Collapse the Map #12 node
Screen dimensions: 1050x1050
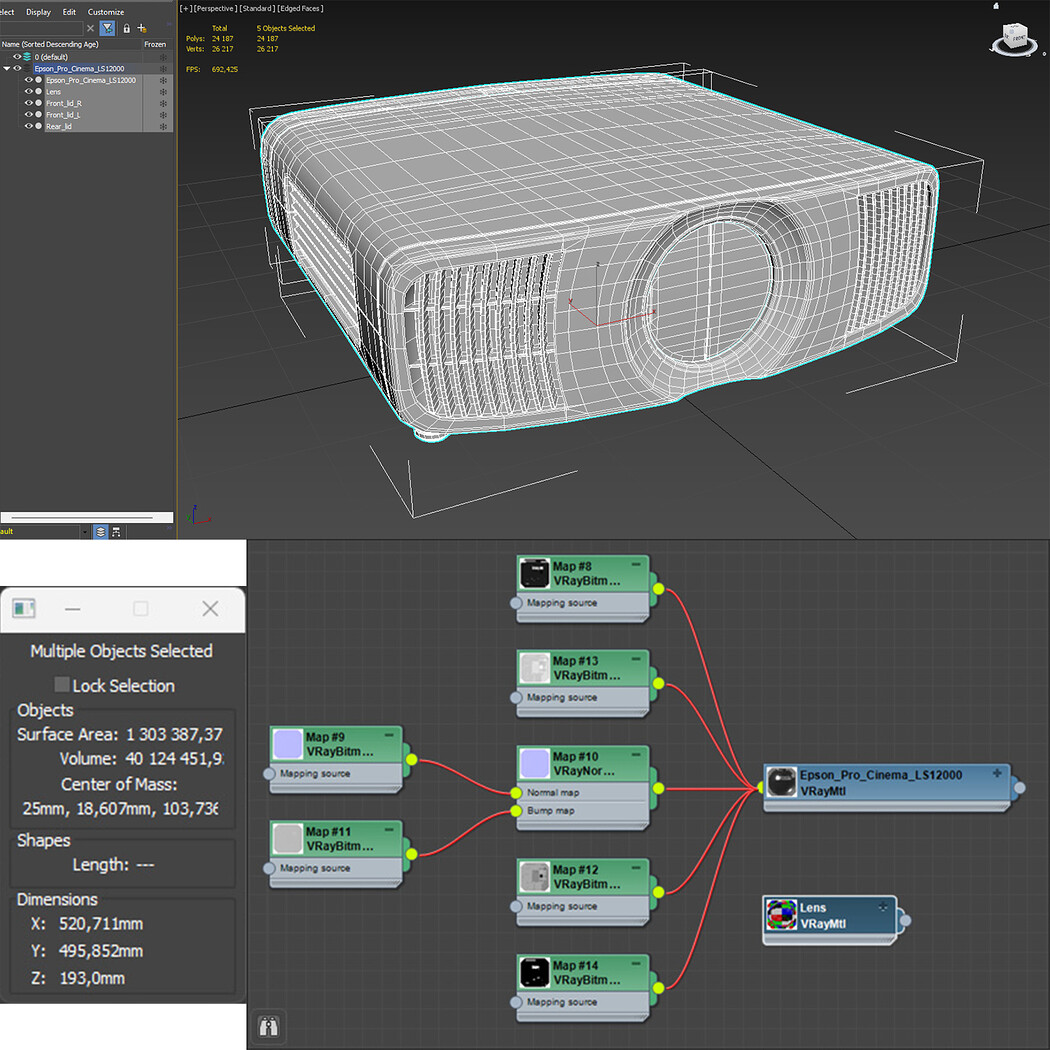(x=635, y=868)
